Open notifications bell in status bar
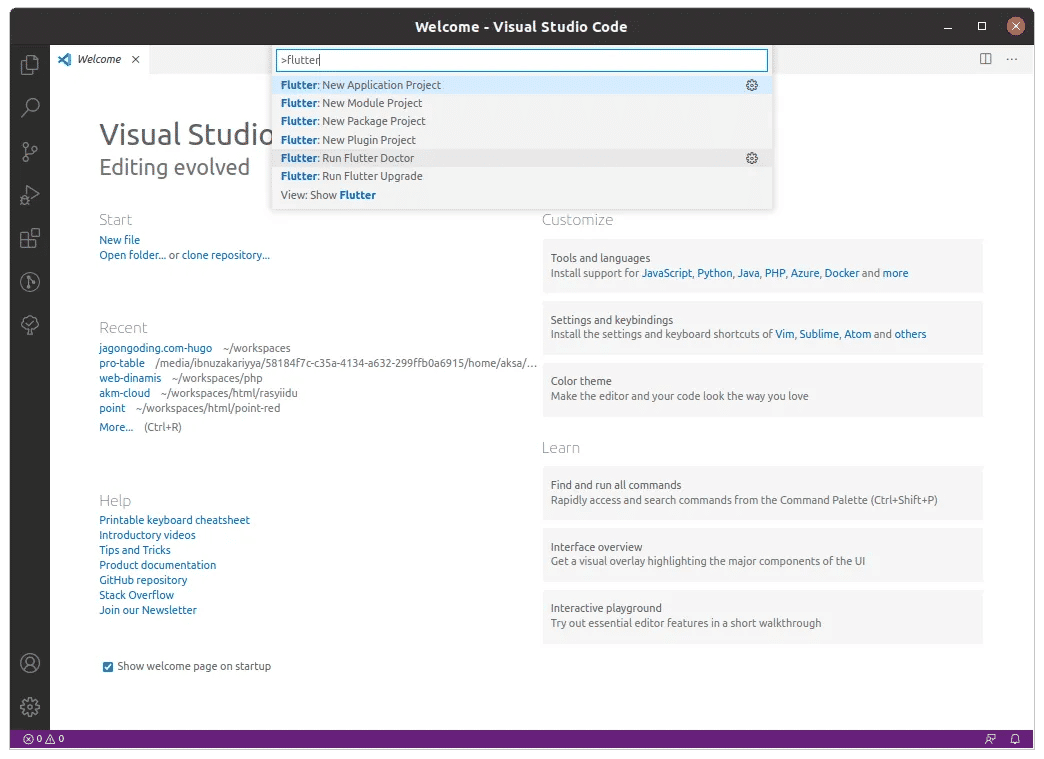Image resolution: width=1044 pixels, height=759 pixels. click(1015, 738)
